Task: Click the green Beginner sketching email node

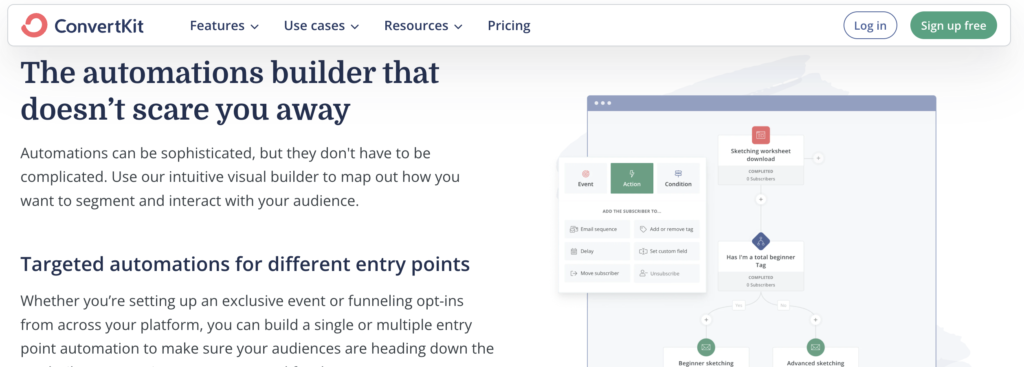Action: pyautogui.click(x=705, y=347)
